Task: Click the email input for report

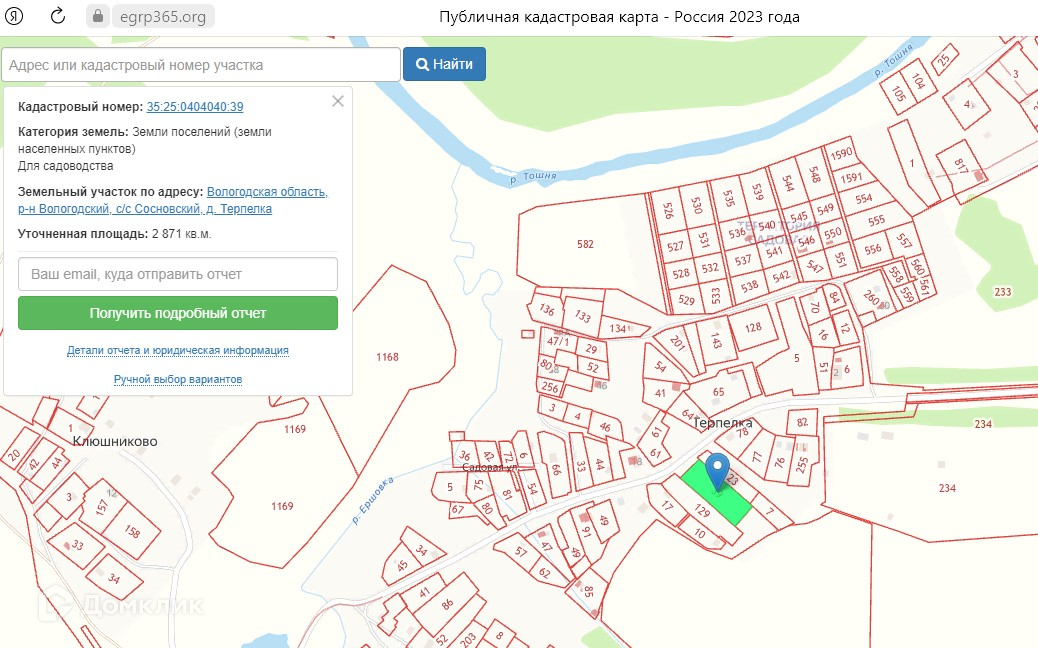Action: [x=178, y=274]
